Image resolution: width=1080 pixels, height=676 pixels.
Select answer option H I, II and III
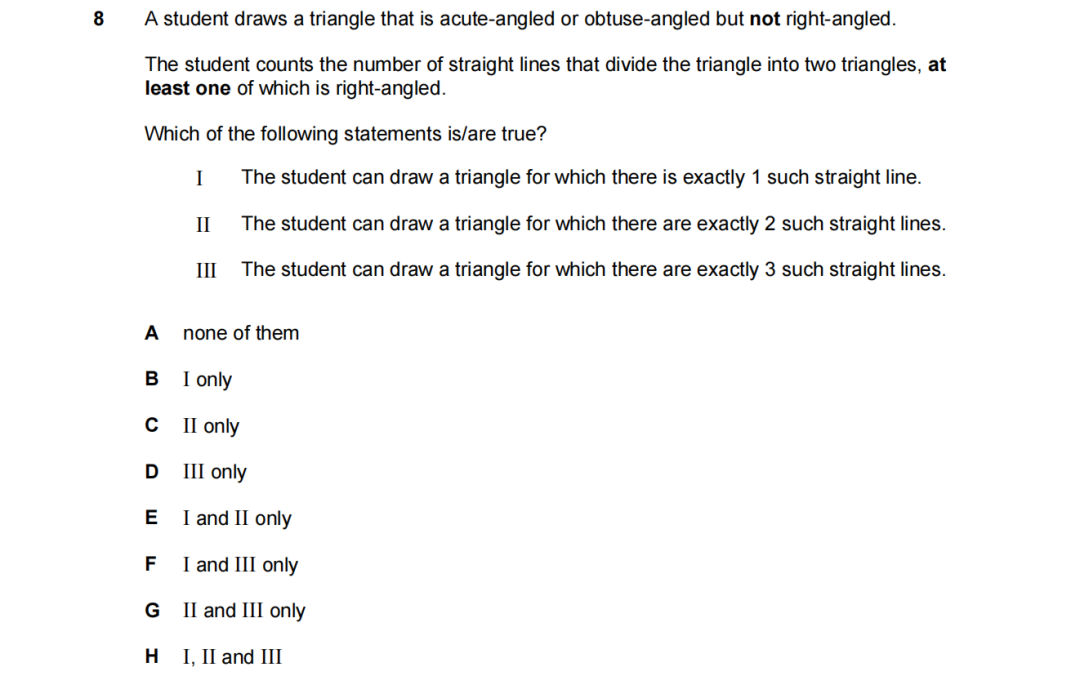pyautogui.click(x=214, y=657)
